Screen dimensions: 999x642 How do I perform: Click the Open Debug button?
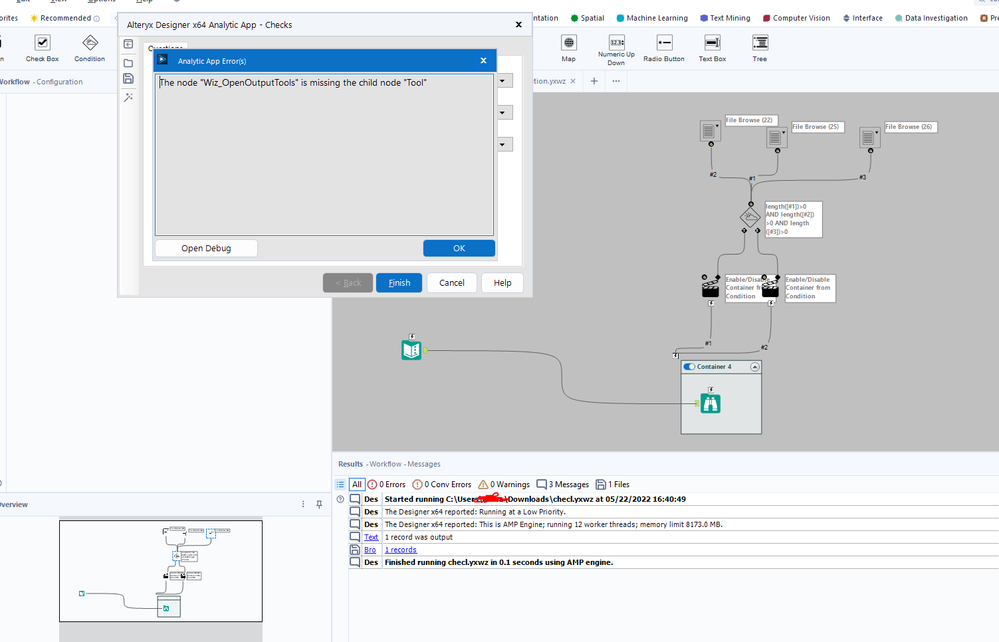point(206,248)
